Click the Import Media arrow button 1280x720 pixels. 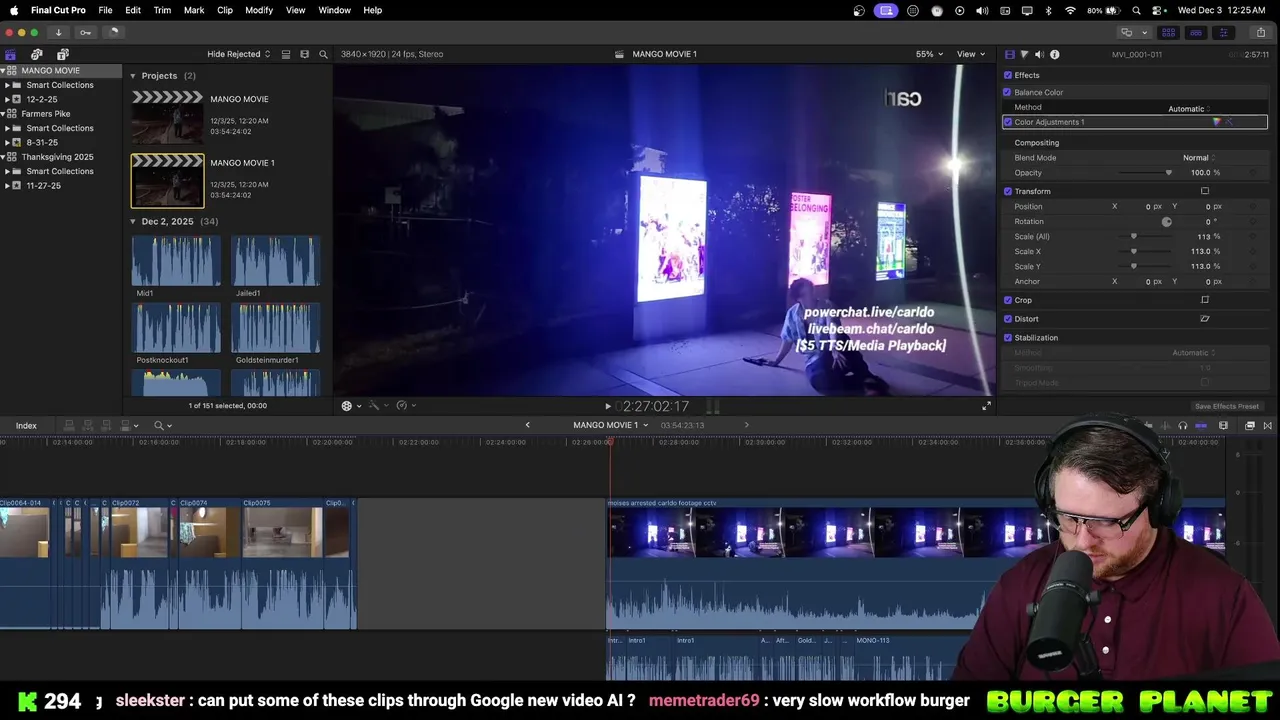pos(58,32)
